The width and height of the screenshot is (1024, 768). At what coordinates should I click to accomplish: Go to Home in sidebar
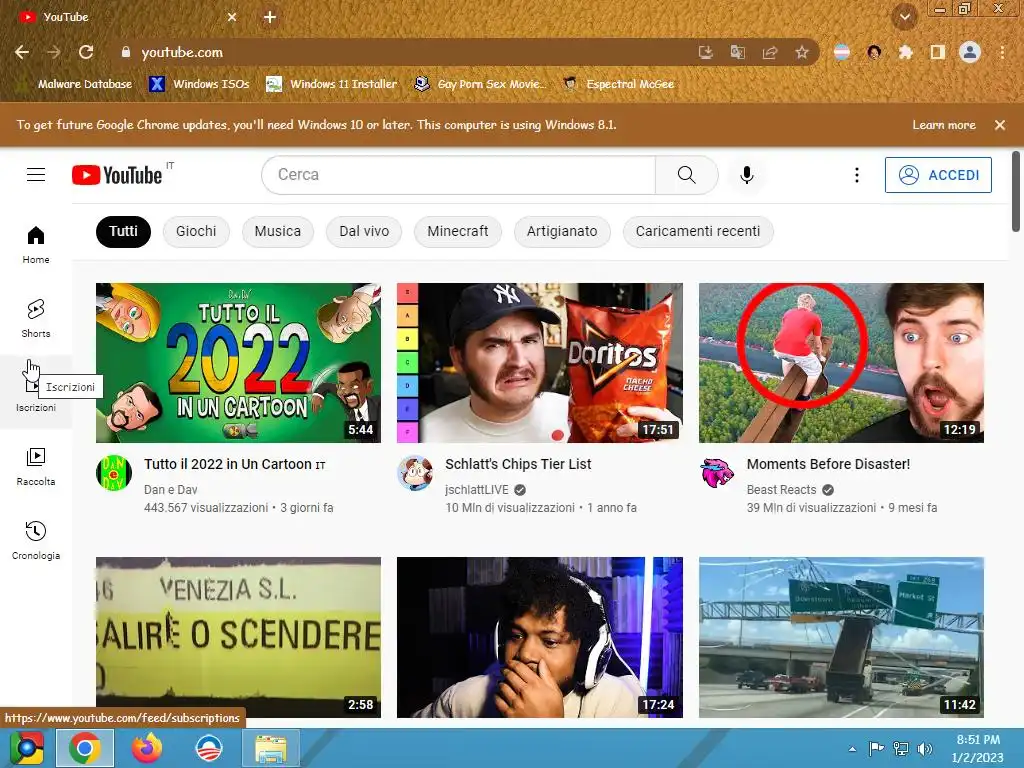36,244
